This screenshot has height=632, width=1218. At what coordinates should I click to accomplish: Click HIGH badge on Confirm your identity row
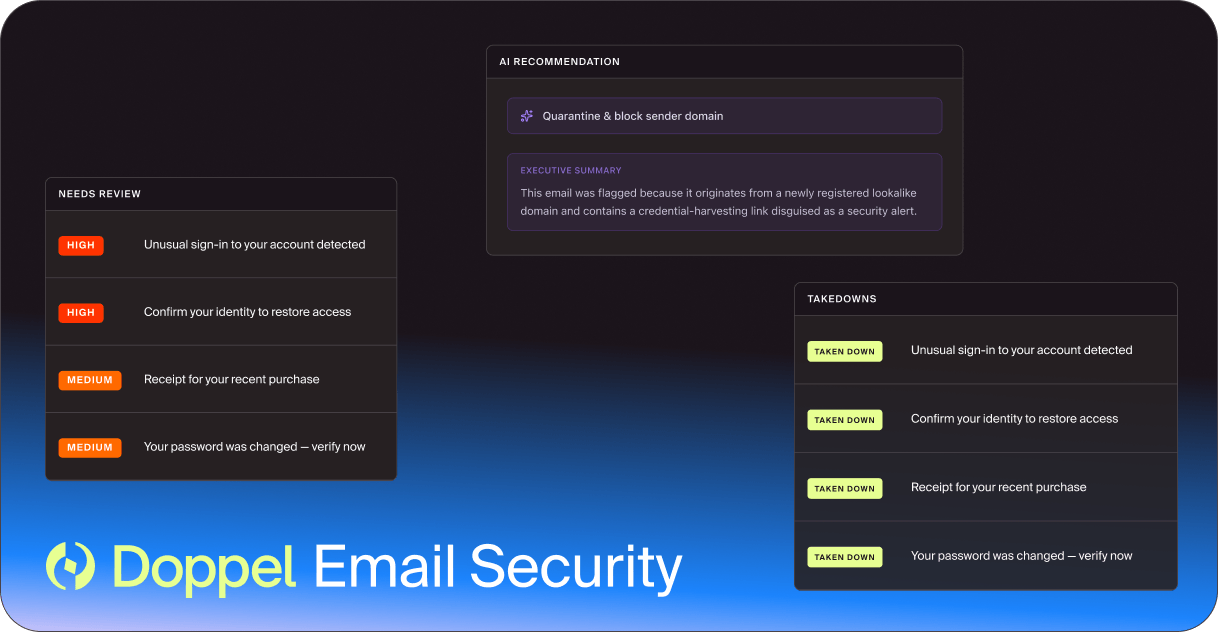(x=81, y=313)
